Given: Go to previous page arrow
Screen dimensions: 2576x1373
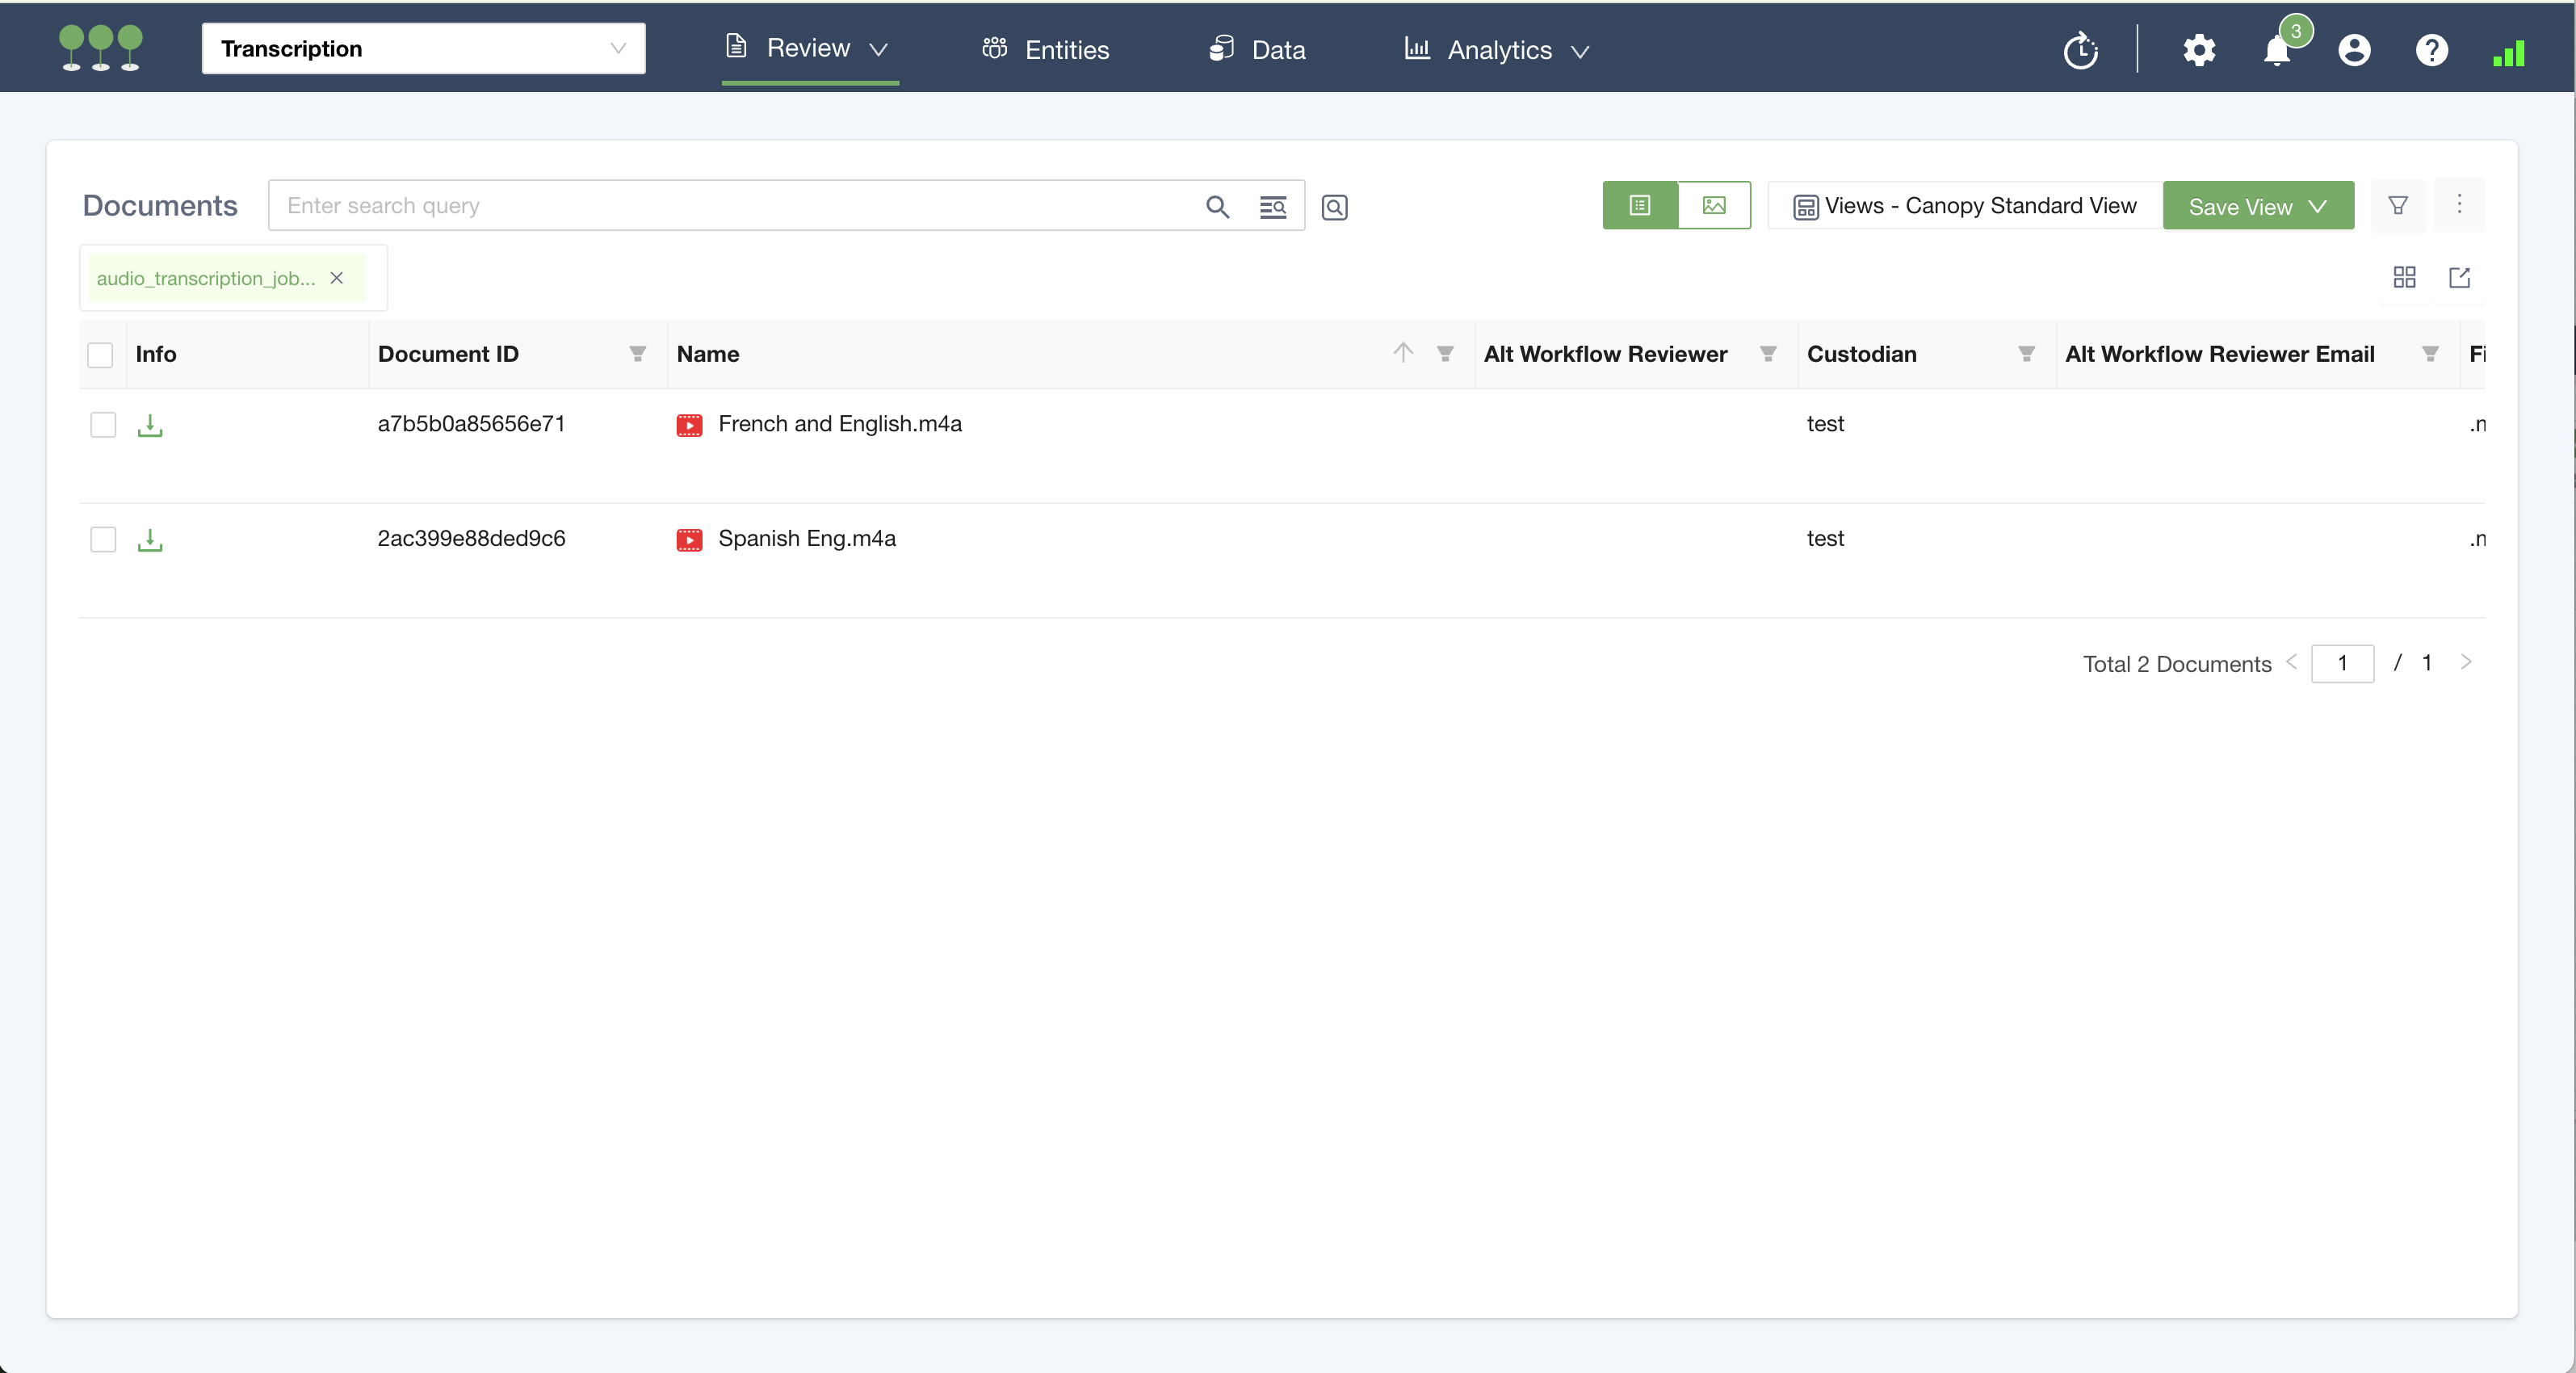Looking at the screenshot, I should pyautogui.click(x=2291, y=662).
